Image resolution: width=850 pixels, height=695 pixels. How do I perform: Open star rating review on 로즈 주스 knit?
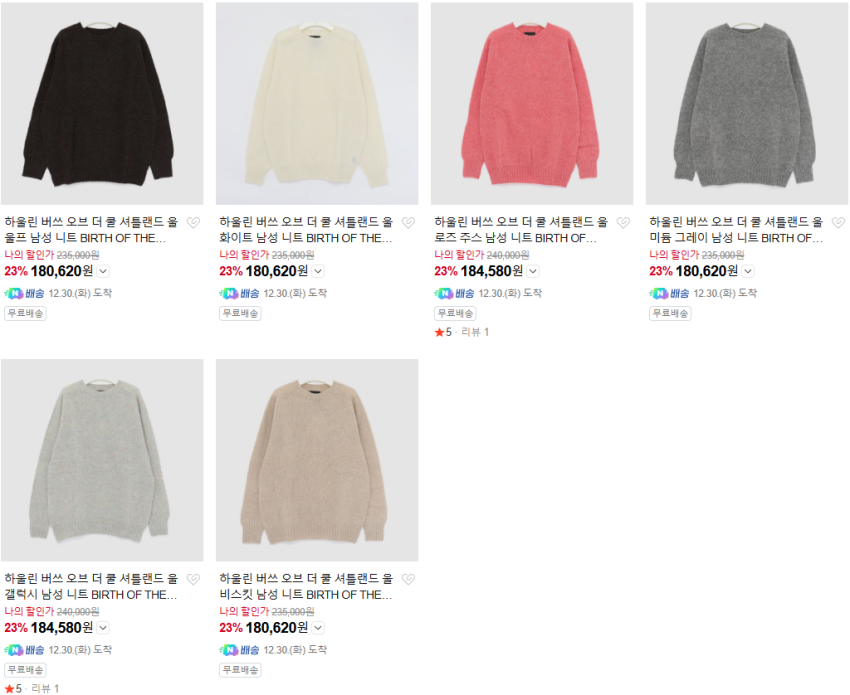click(x=462, y=332)
